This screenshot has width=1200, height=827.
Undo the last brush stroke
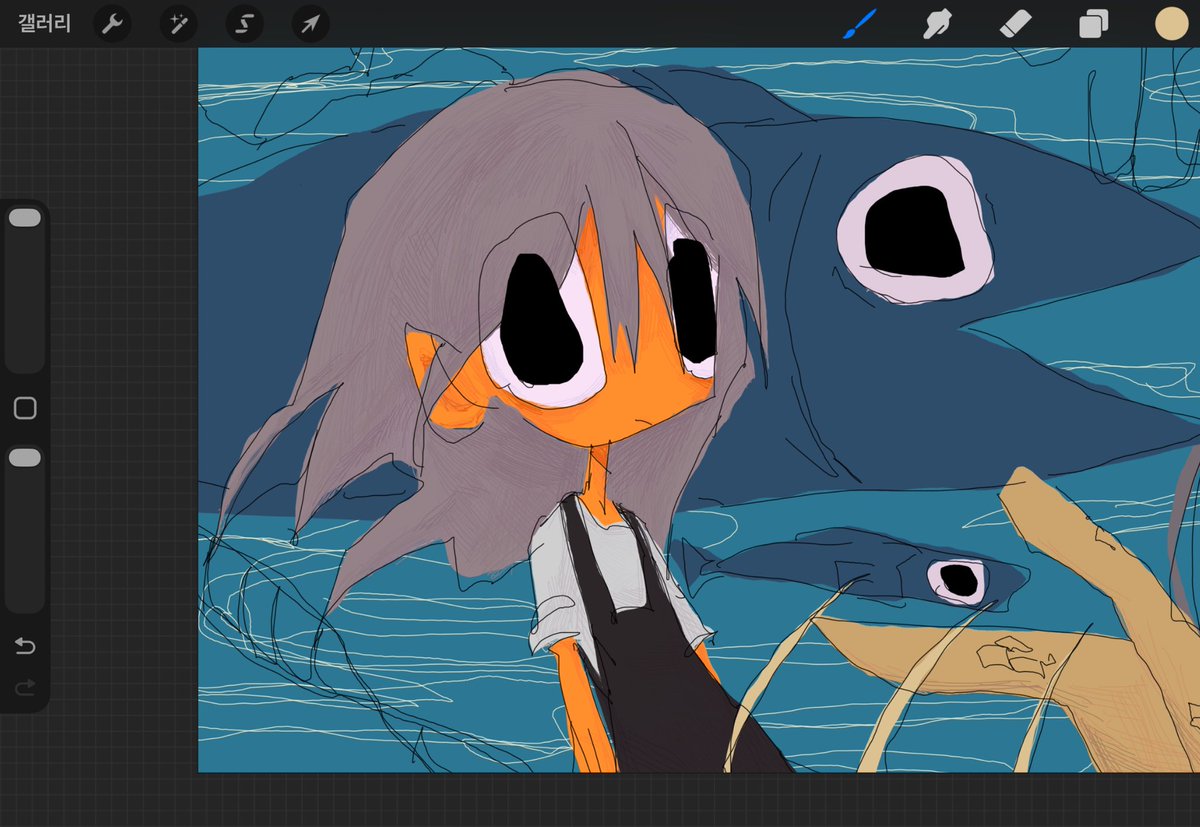point(25,647)
